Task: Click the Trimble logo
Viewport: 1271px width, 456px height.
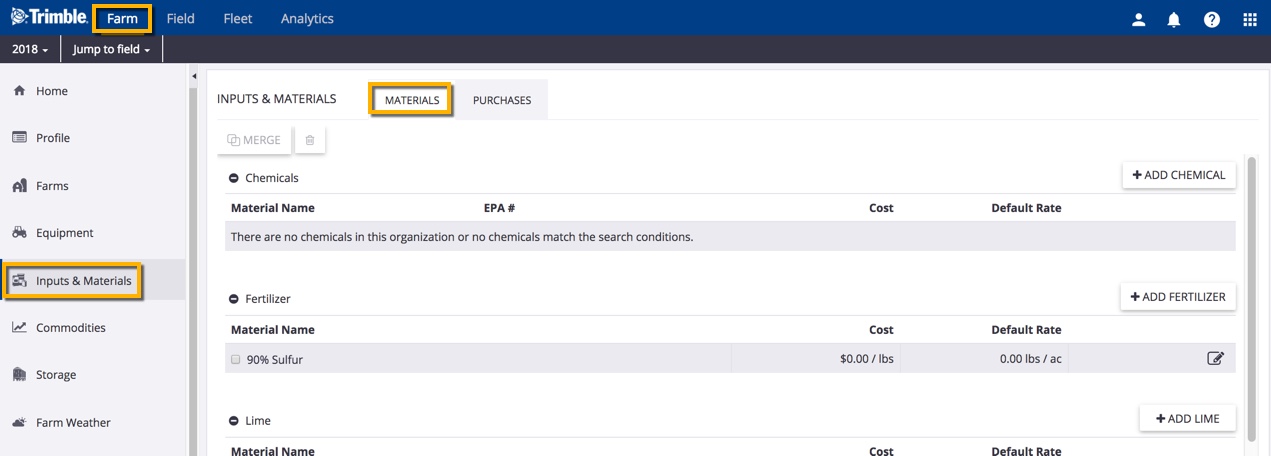Action: 49,18
